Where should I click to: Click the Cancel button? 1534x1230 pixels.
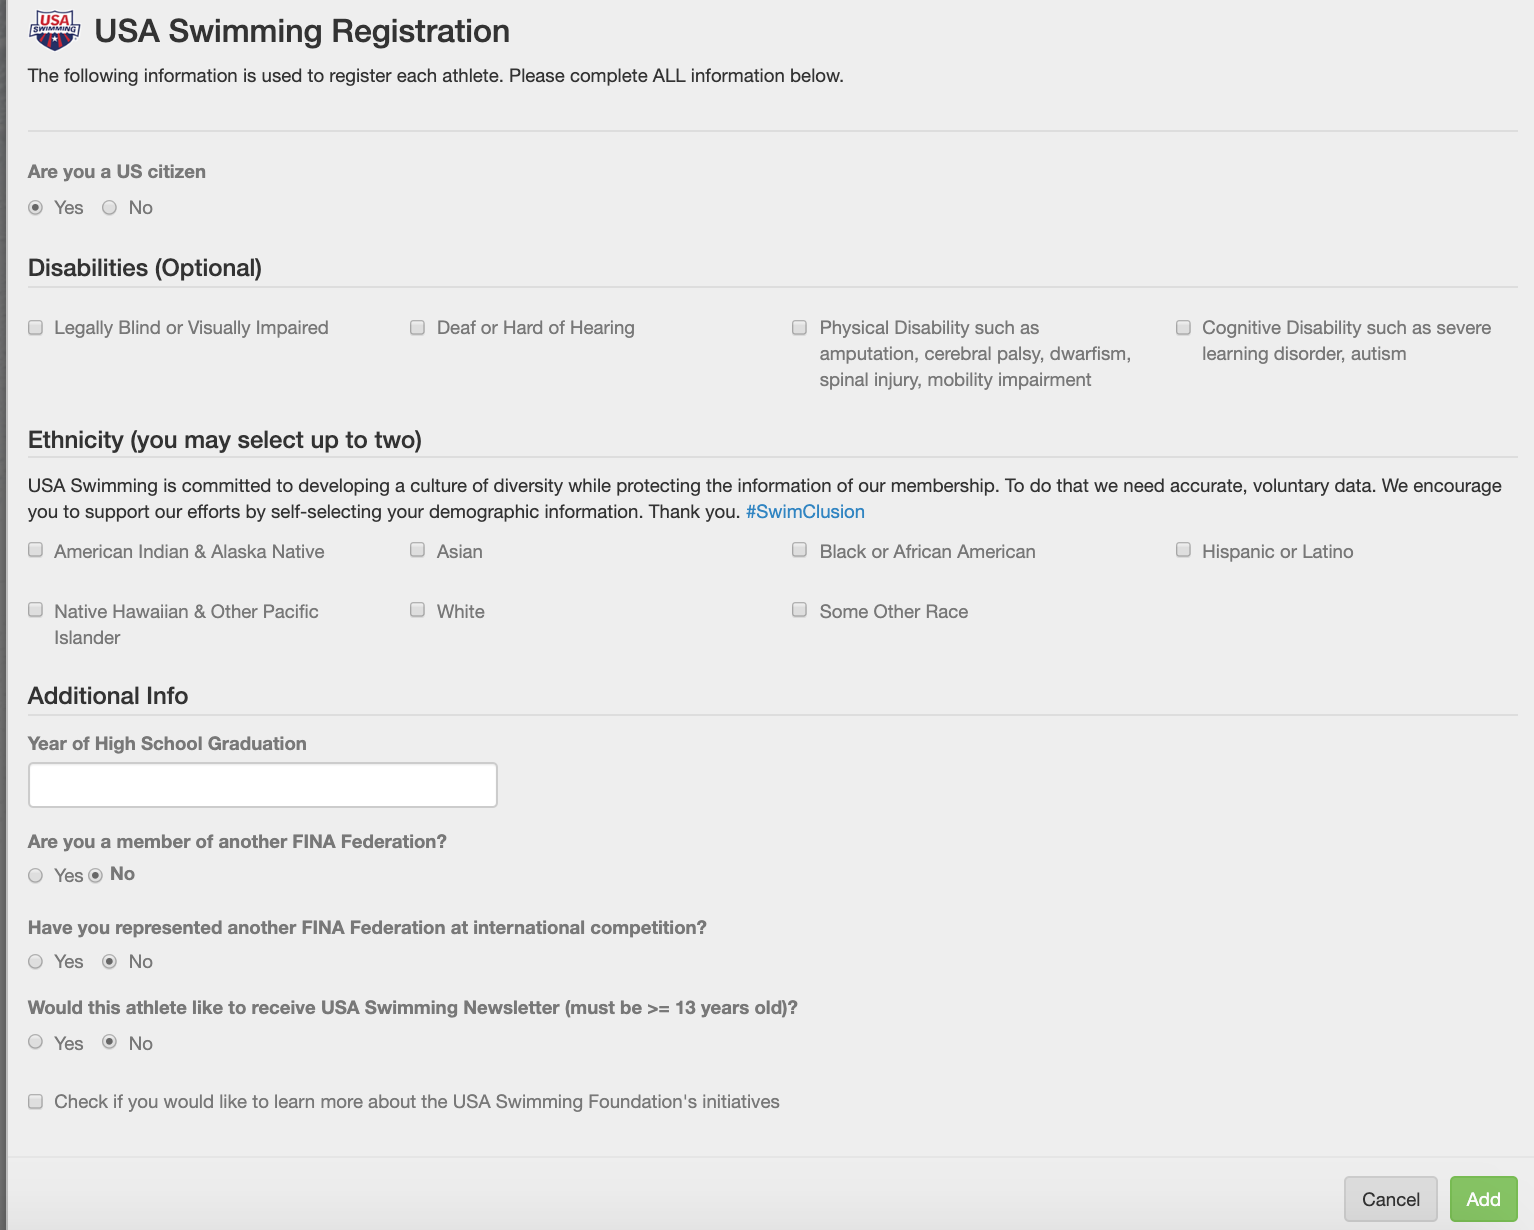pyautogui.click(x=1391, y=1199)
